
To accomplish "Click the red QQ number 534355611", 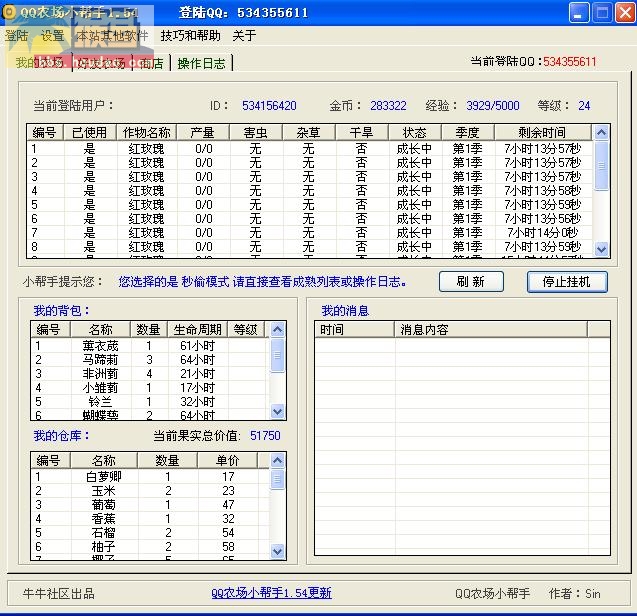I will click(x=570, y=62).
